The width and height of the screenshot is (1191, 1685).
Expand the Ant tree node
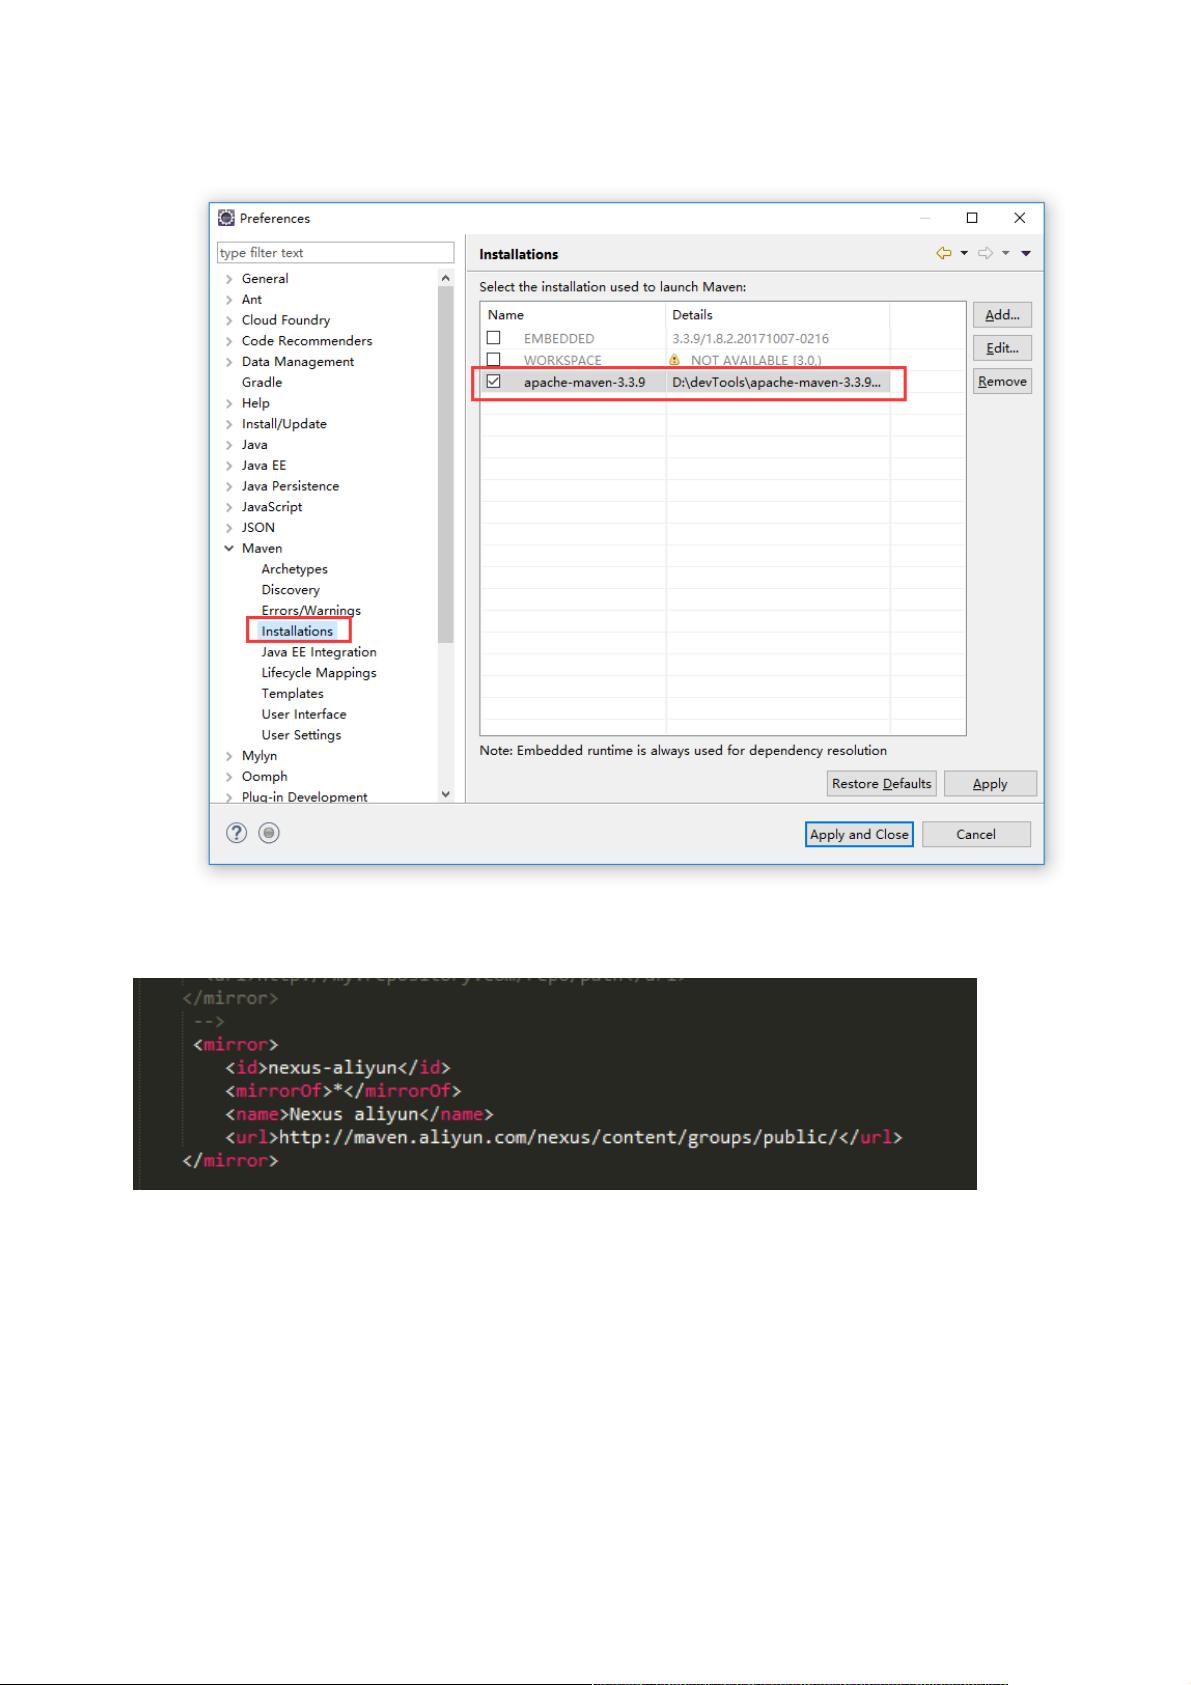click(229, 300)
